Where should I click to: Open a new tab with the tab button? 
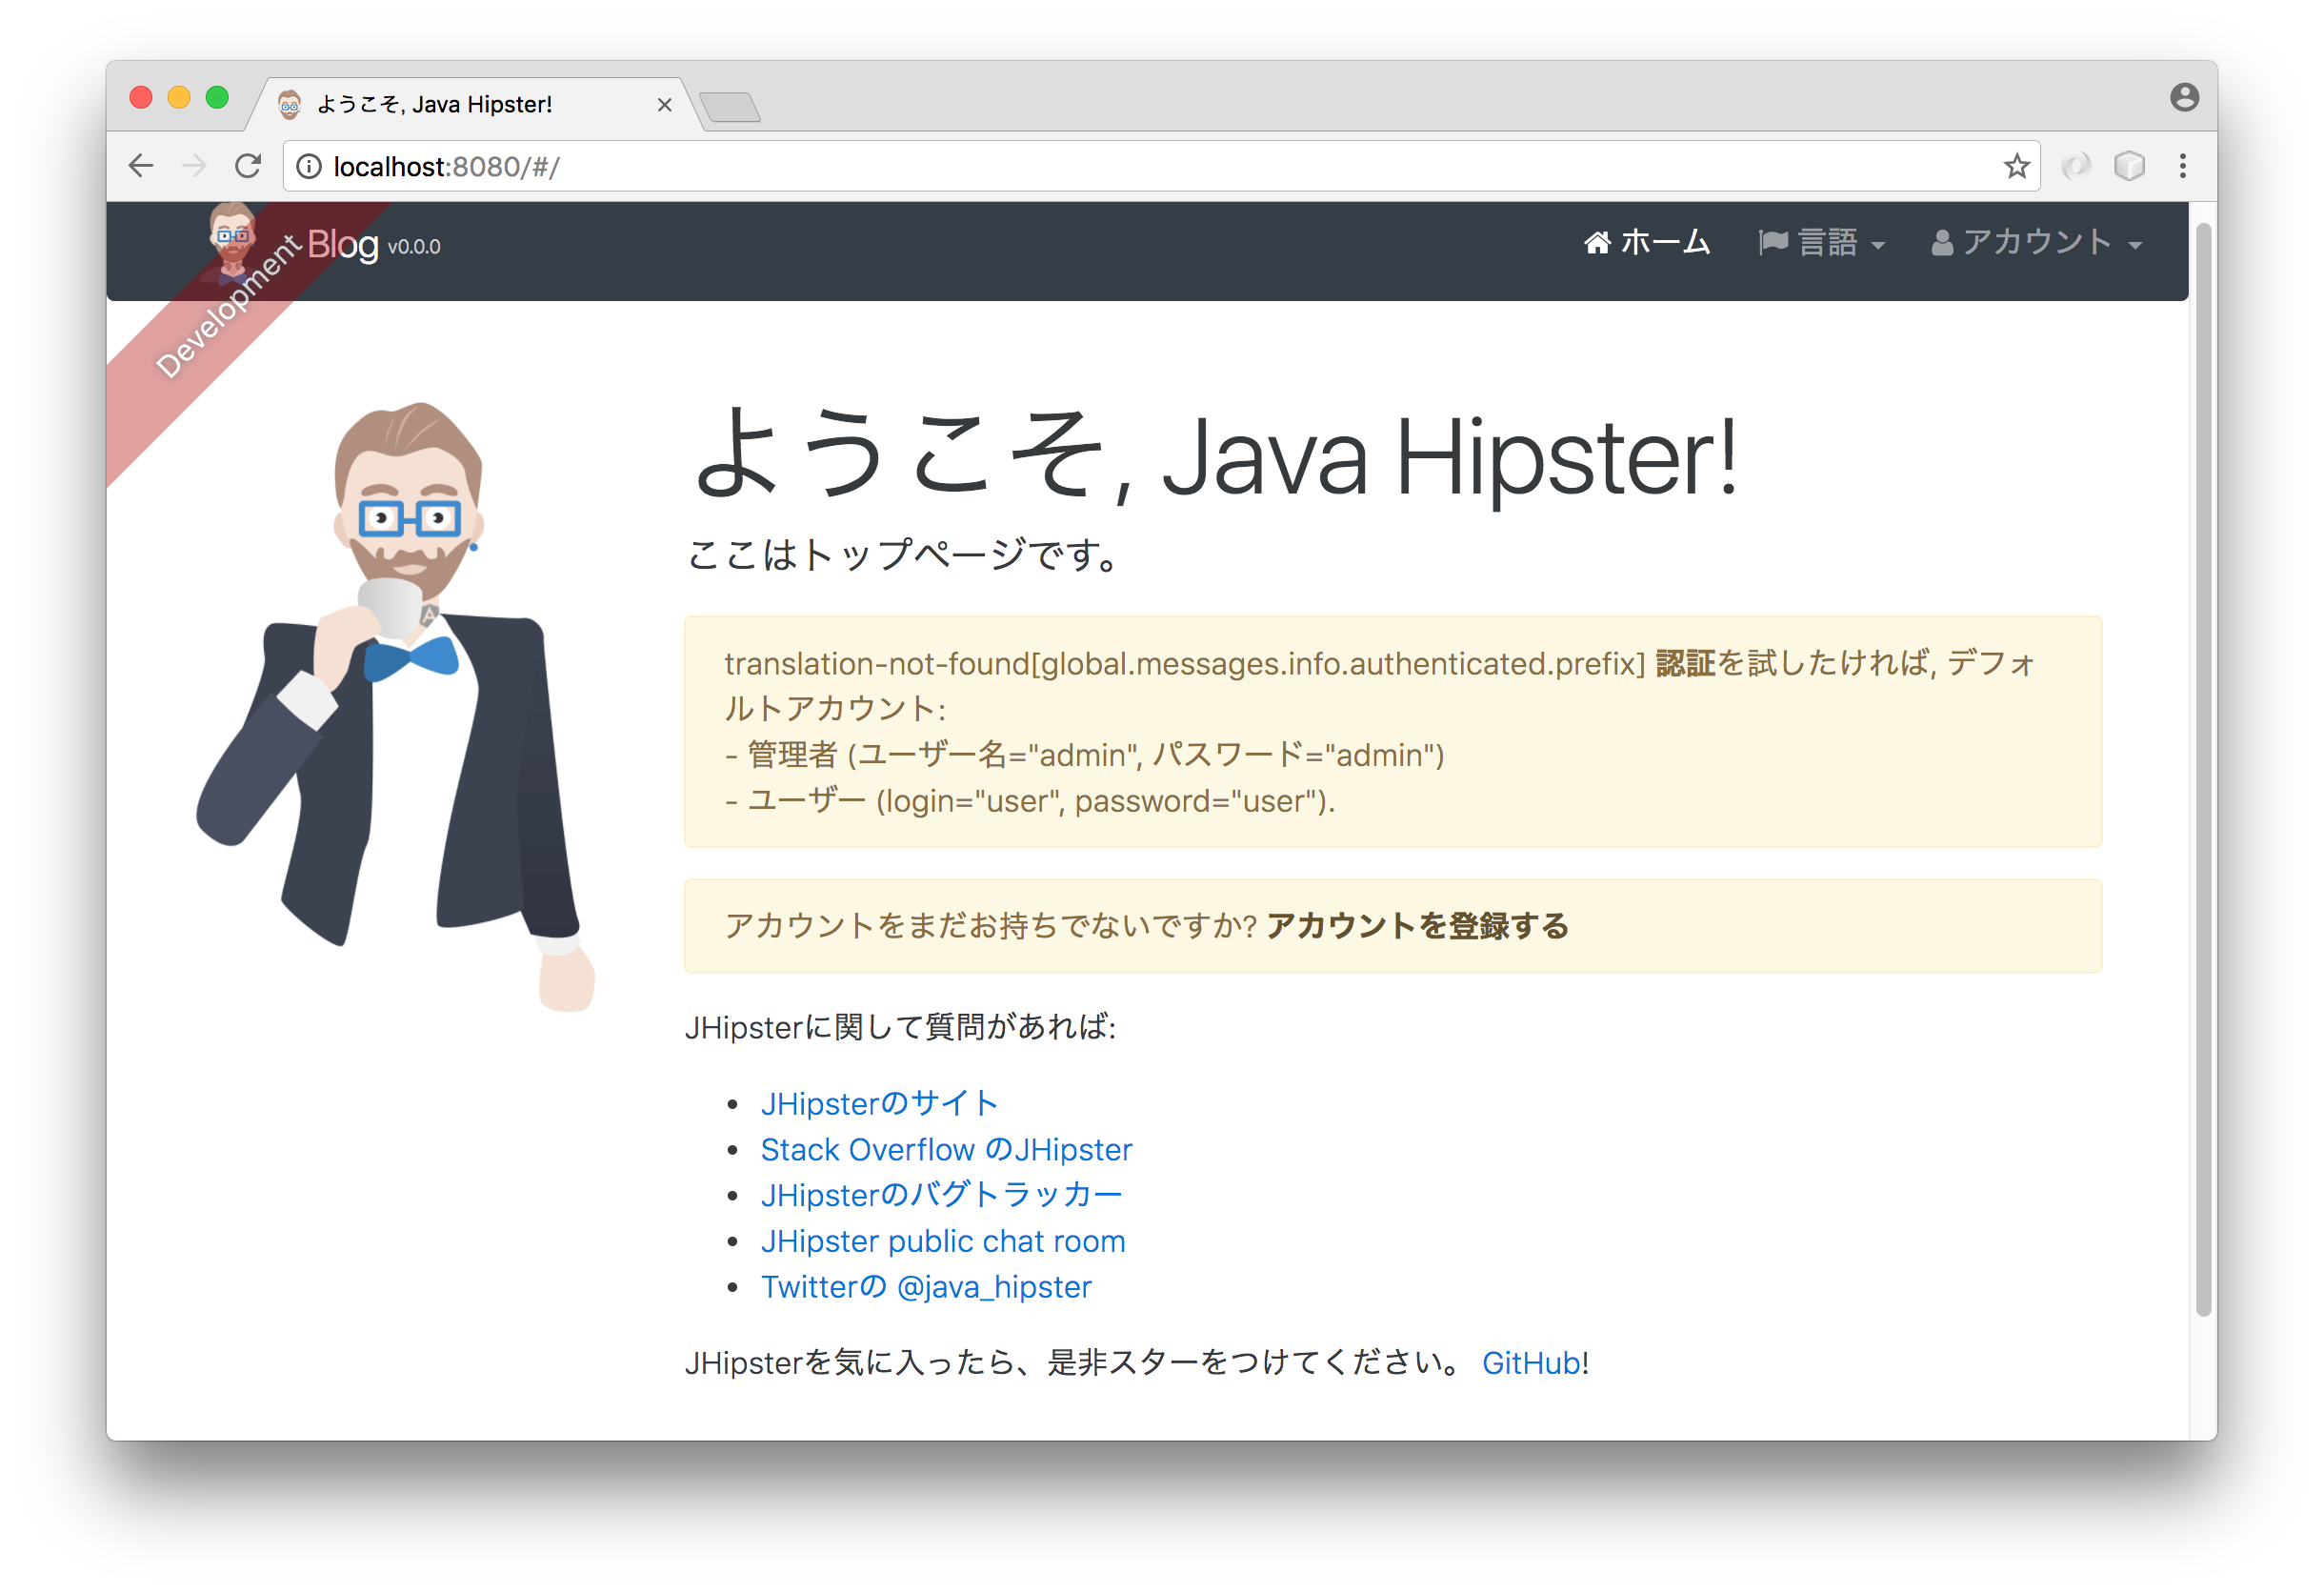730,106
